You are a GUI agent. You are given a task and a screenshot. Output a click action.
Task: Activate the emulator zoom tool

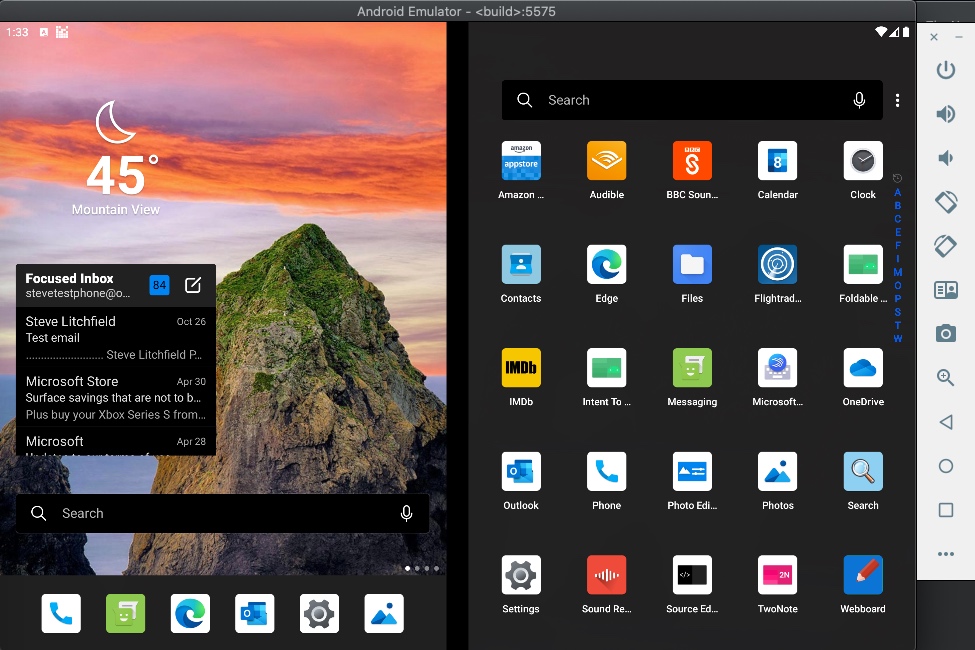click(946, 378)
